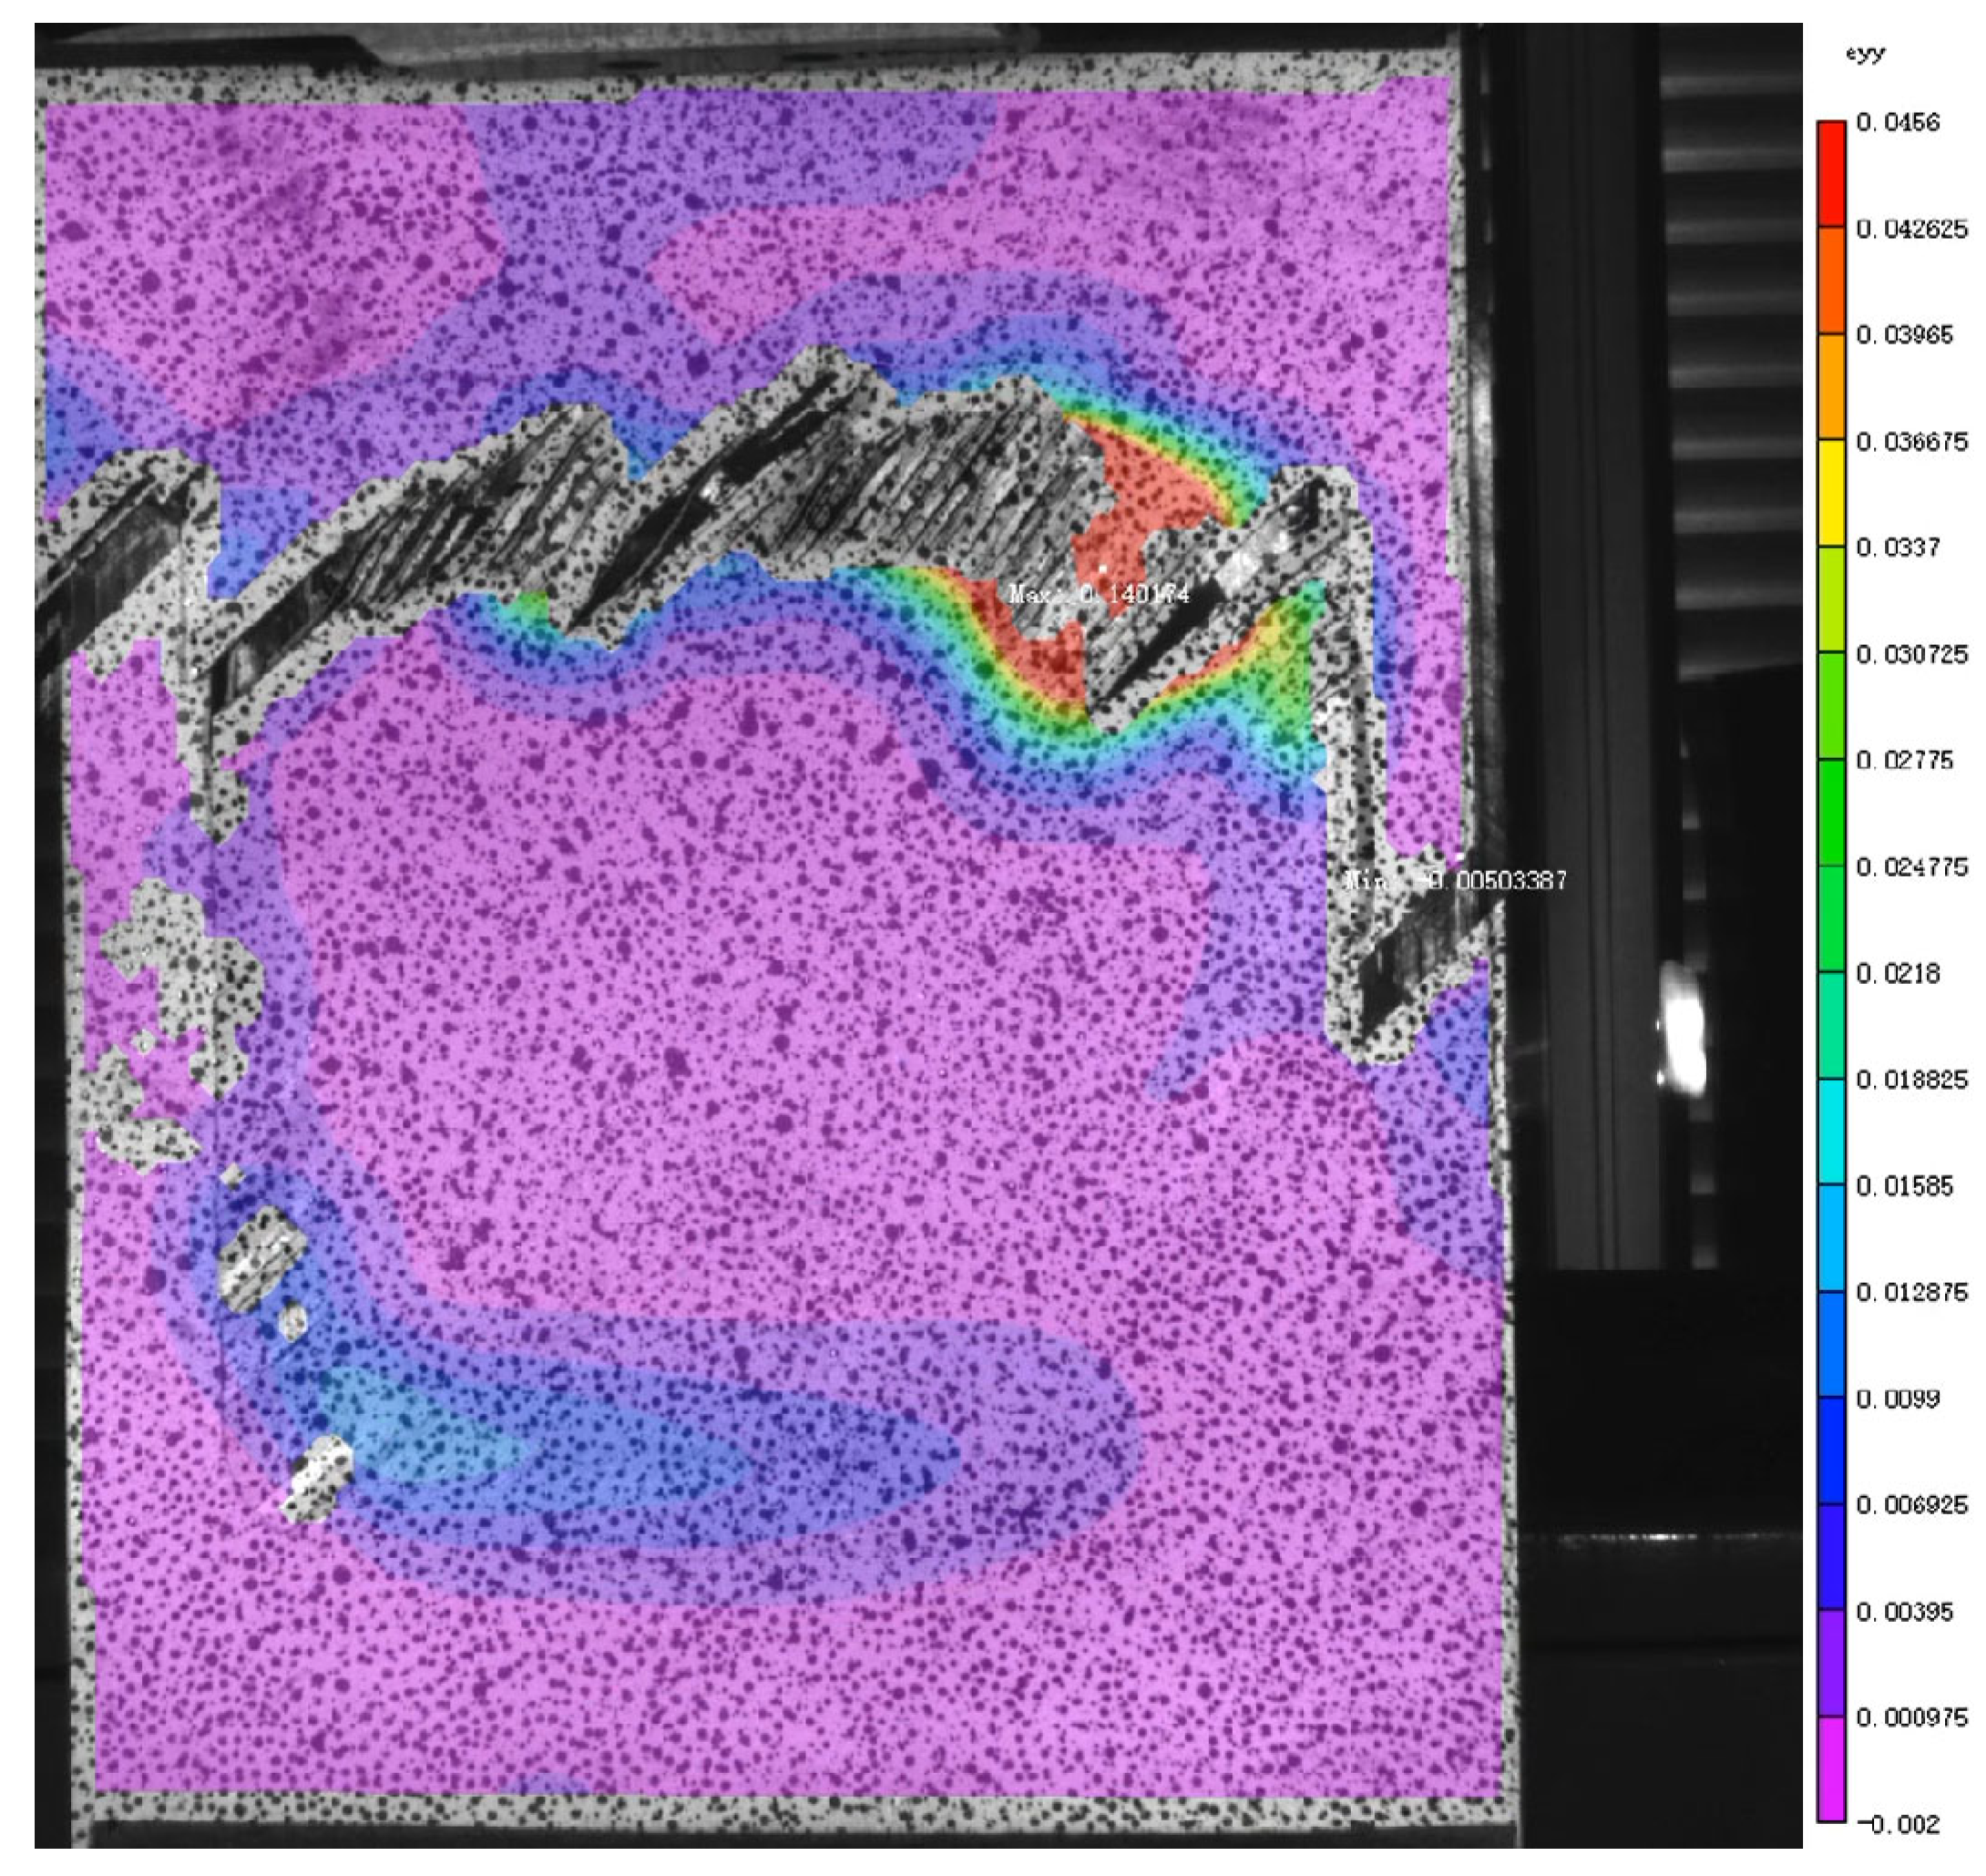This screenshot has height=1876, width=1986.
Task: Click the 0.042625 legend label
Action: [1911, 229]
